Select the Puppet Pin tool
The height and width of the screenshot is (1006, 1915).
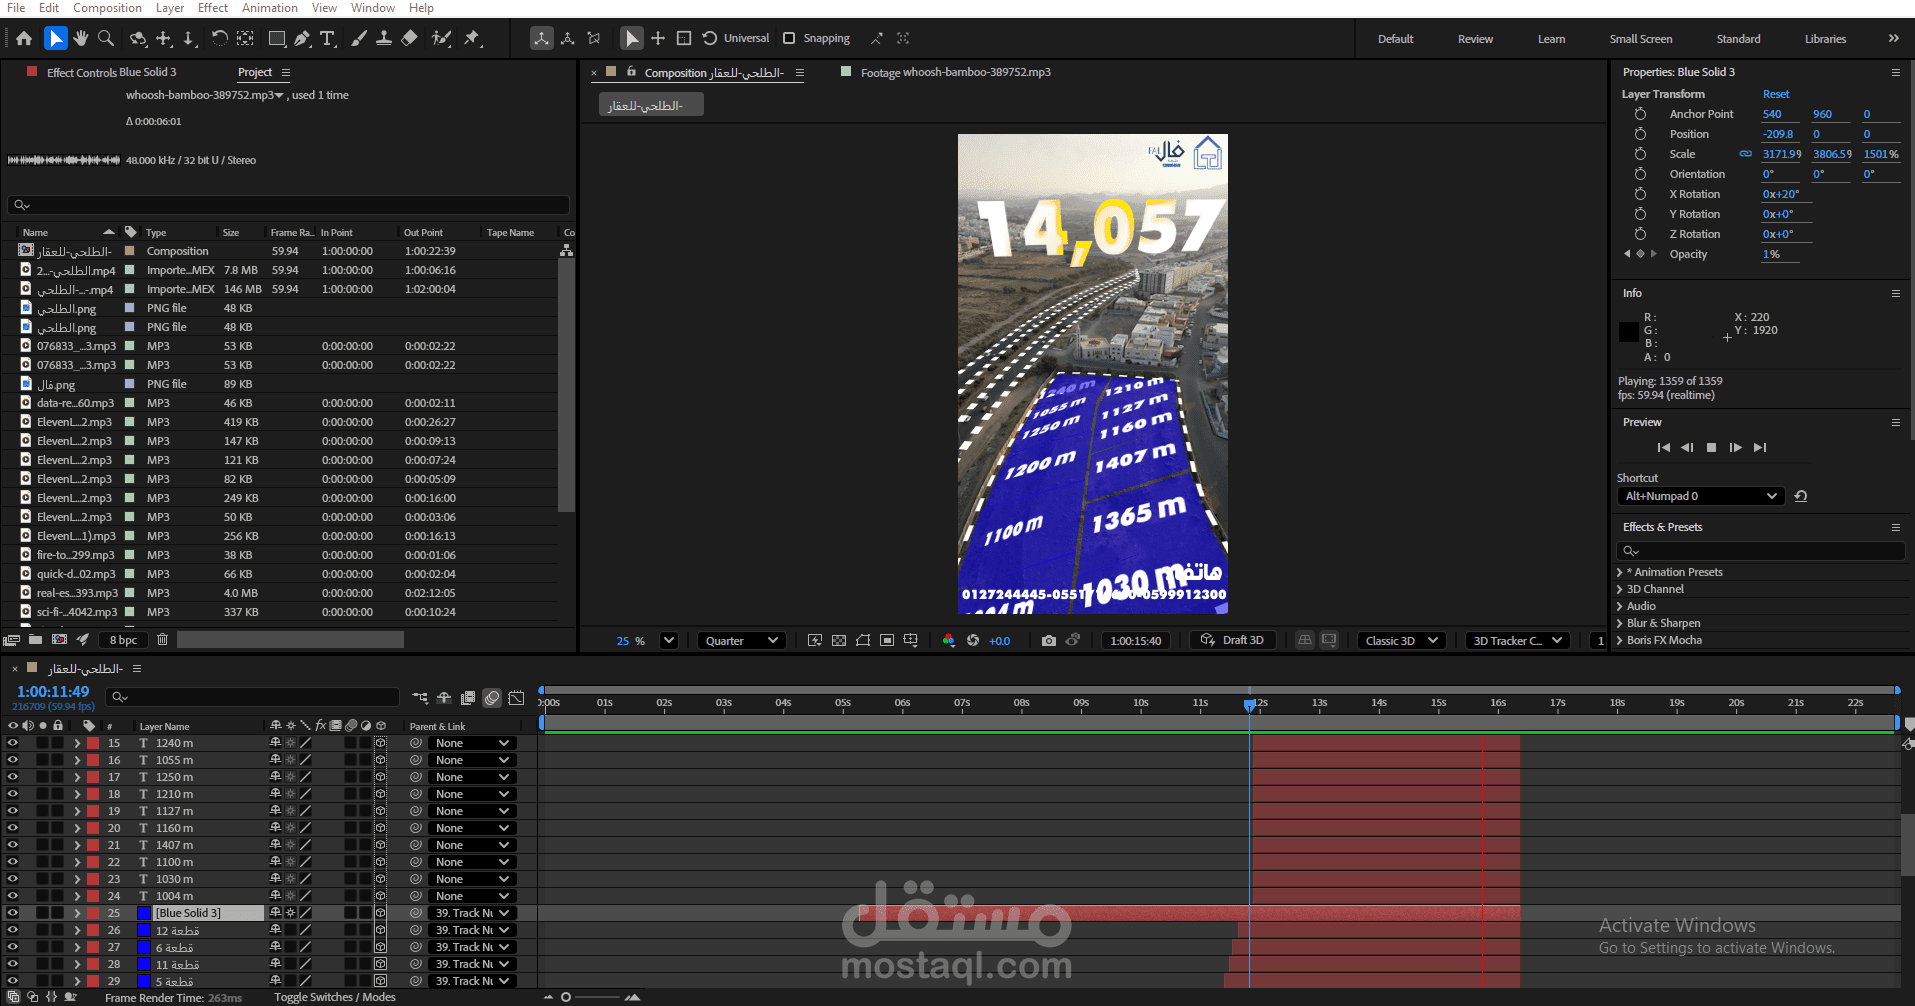pyautogui.click(x=472, y=39)
